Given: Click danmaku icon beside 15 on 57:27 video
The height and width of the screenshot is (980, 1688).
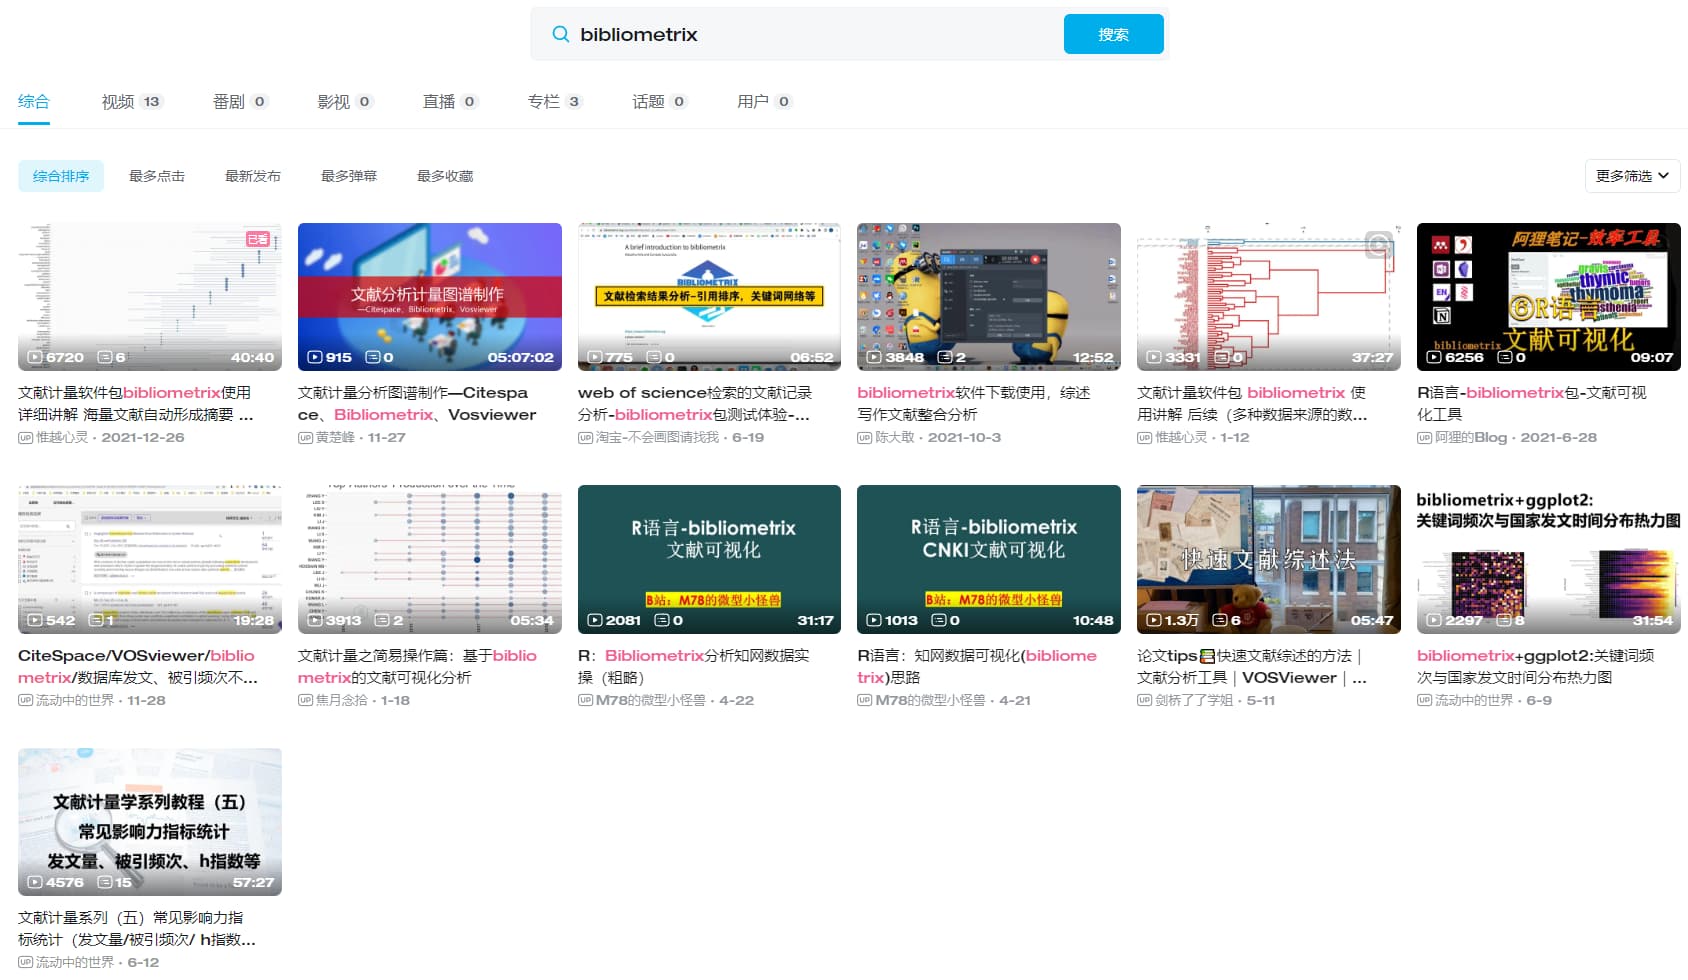Looking at the screenshot, I should (x=104, y=882).
